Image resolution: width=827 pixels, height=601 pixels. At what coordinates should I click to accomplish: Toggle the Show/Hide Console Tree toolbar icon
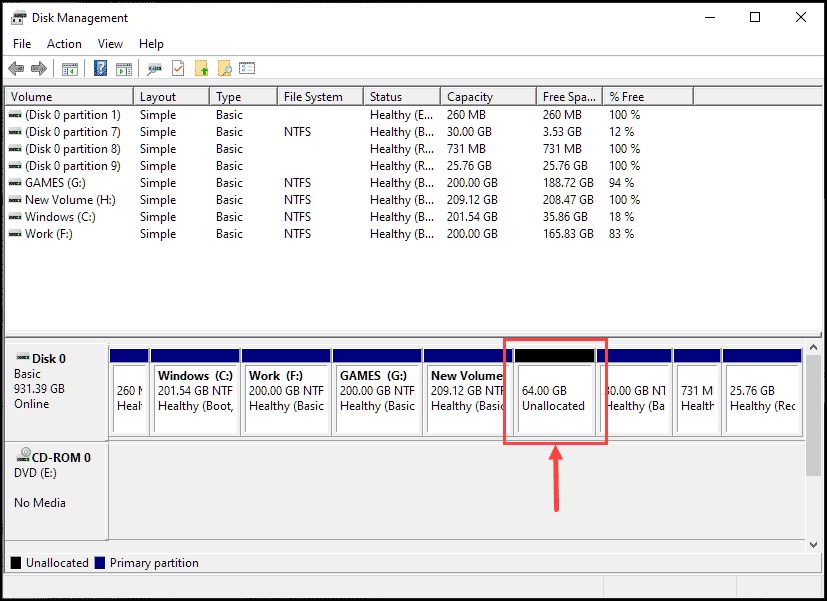(69, 68)
